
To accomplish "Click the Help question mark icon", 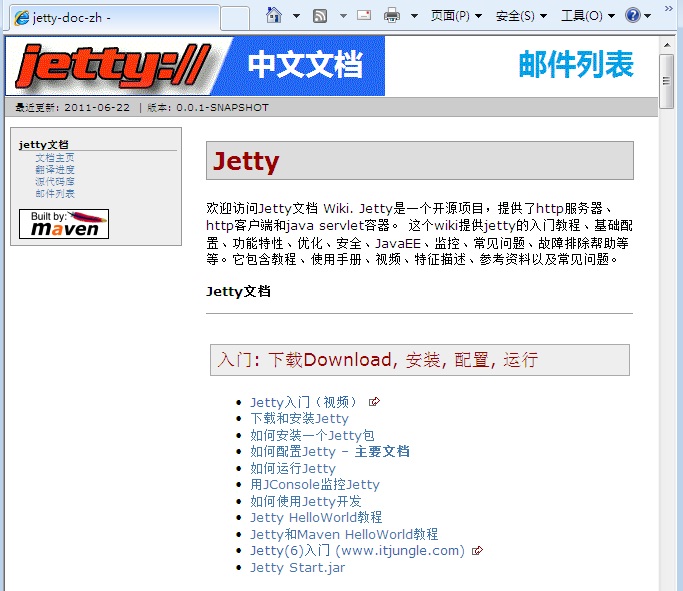I will pyautogui.click(x=632, y=16).
